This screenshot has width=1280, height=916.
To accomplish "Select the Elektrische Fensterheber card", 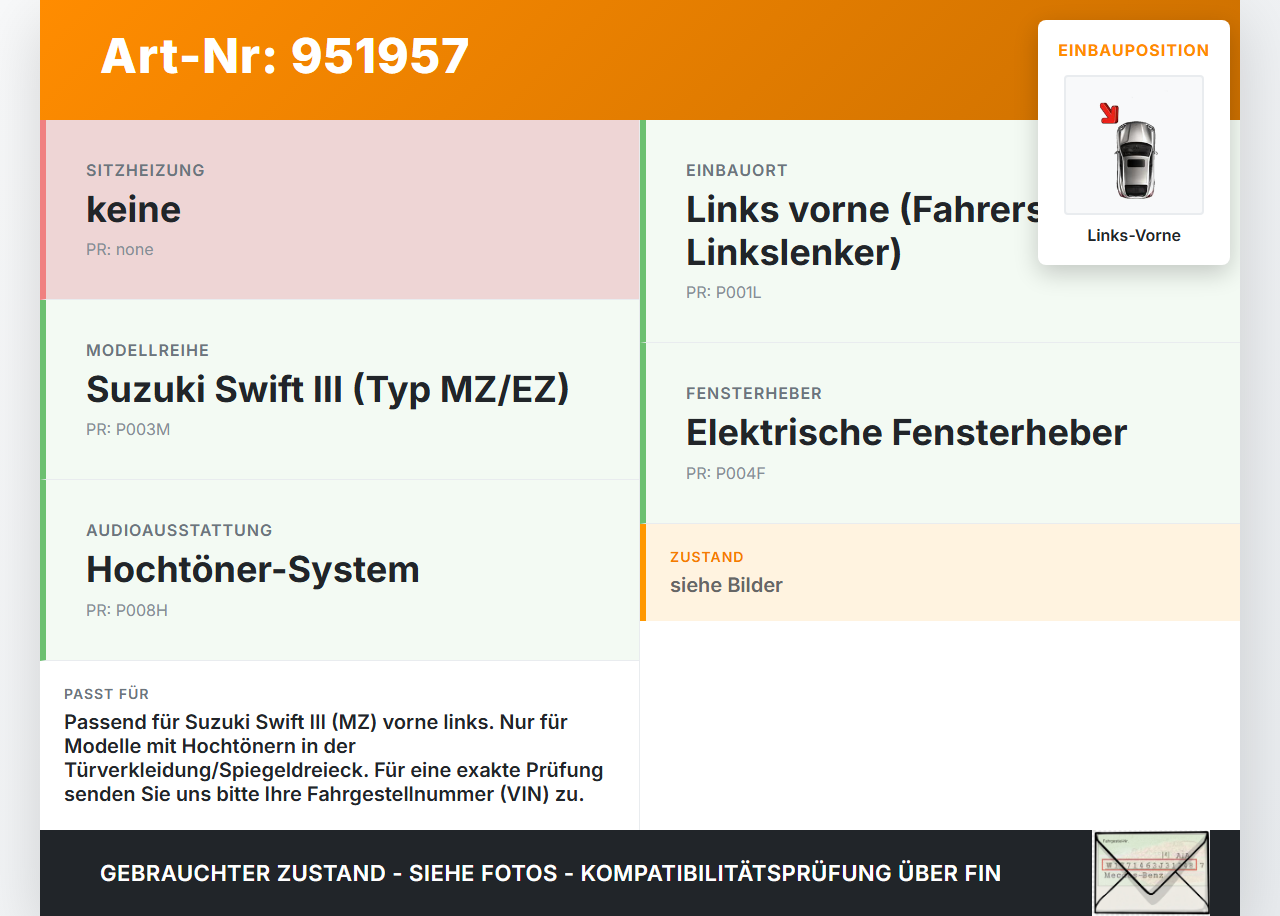I will tap(940, 433).
